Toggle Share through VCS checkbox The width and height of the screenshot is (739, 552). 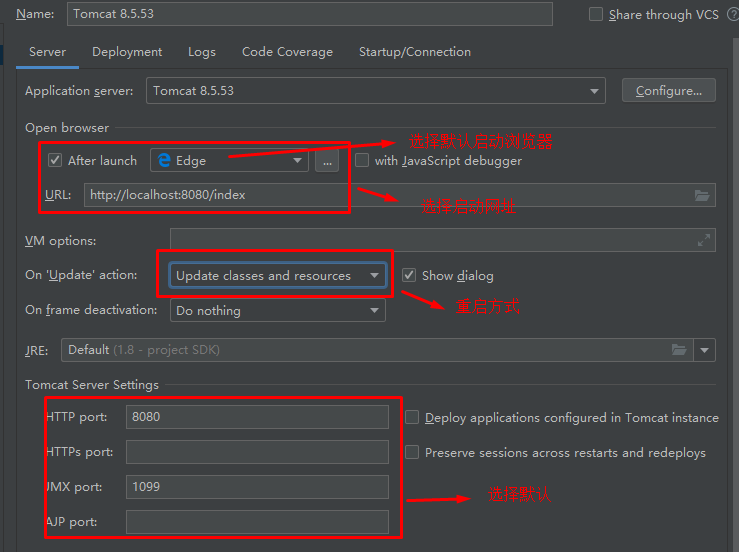[596, 14]
